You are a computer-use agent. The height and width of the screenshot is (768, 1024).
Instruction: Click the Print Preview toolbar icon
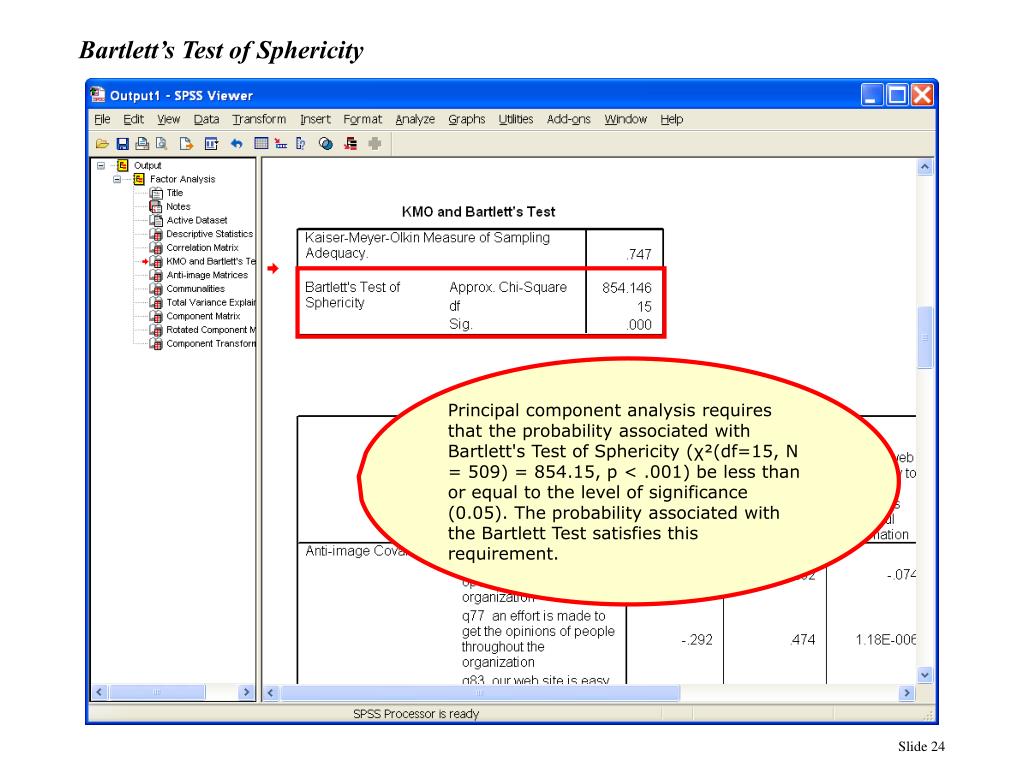tap(161, 144)
